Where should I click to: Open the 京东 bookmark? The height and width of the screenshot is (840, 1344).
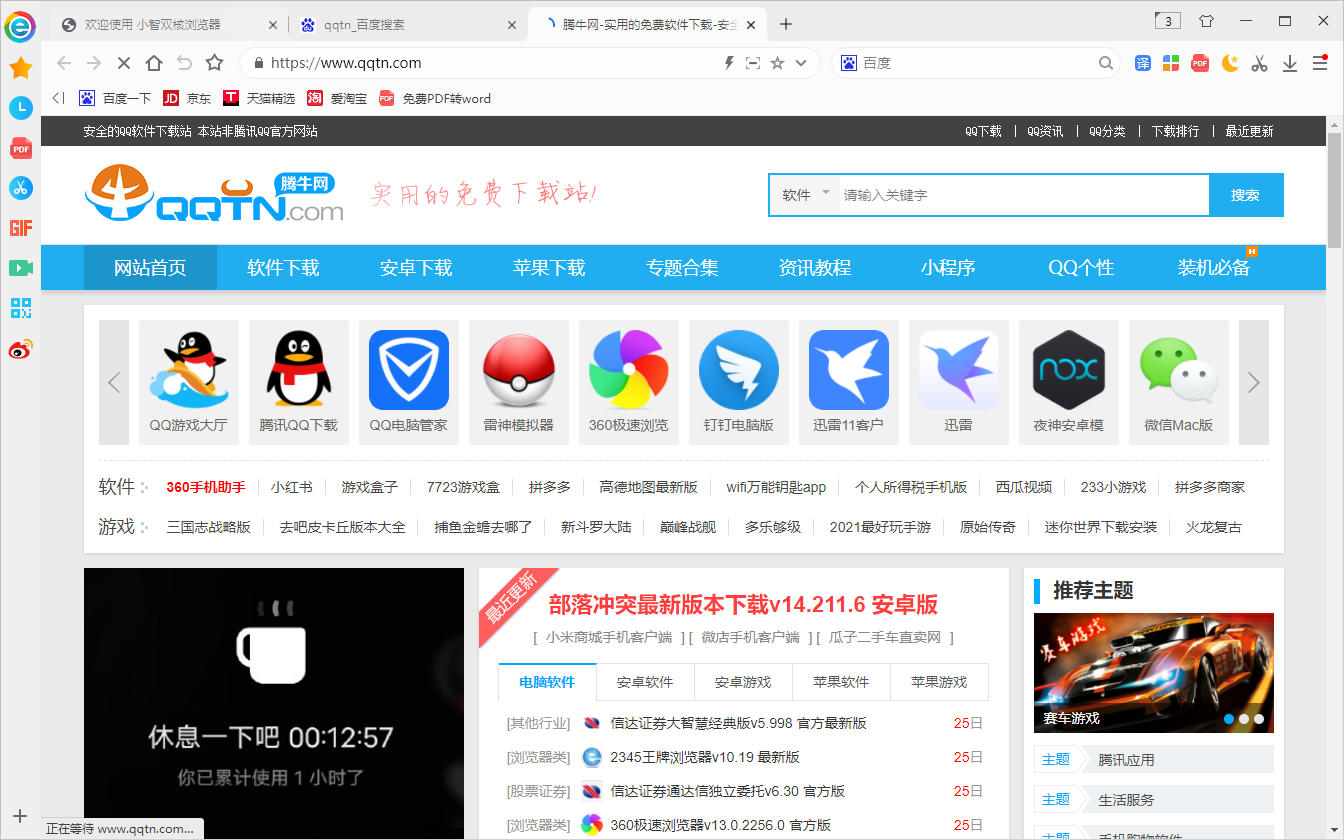187,98
